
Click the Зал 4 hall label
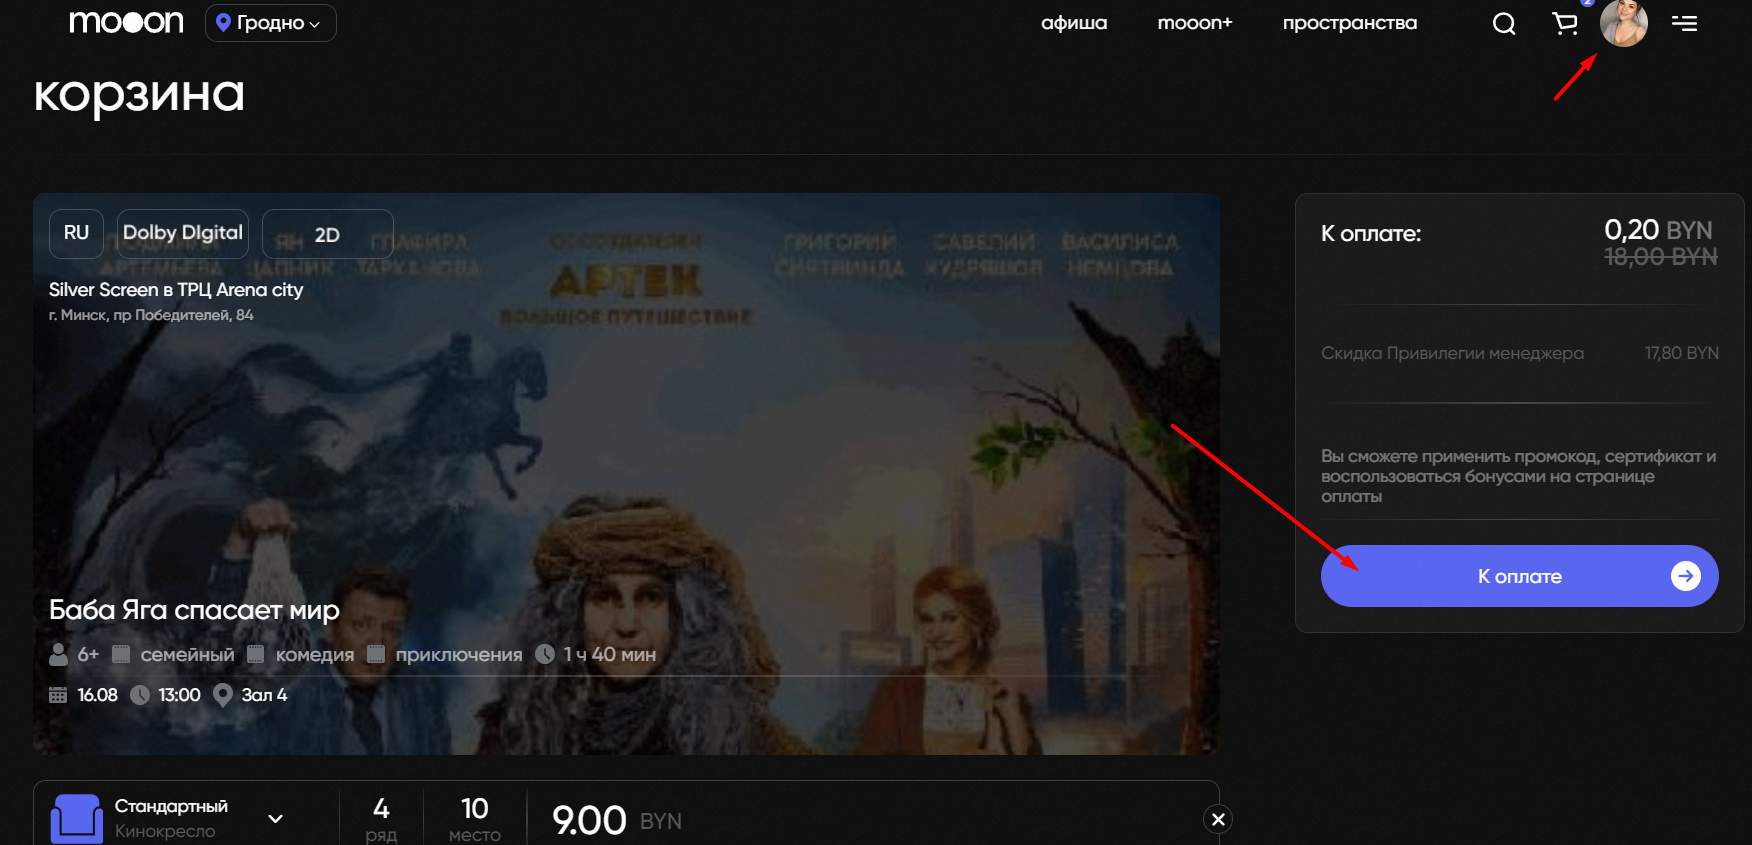264,695
